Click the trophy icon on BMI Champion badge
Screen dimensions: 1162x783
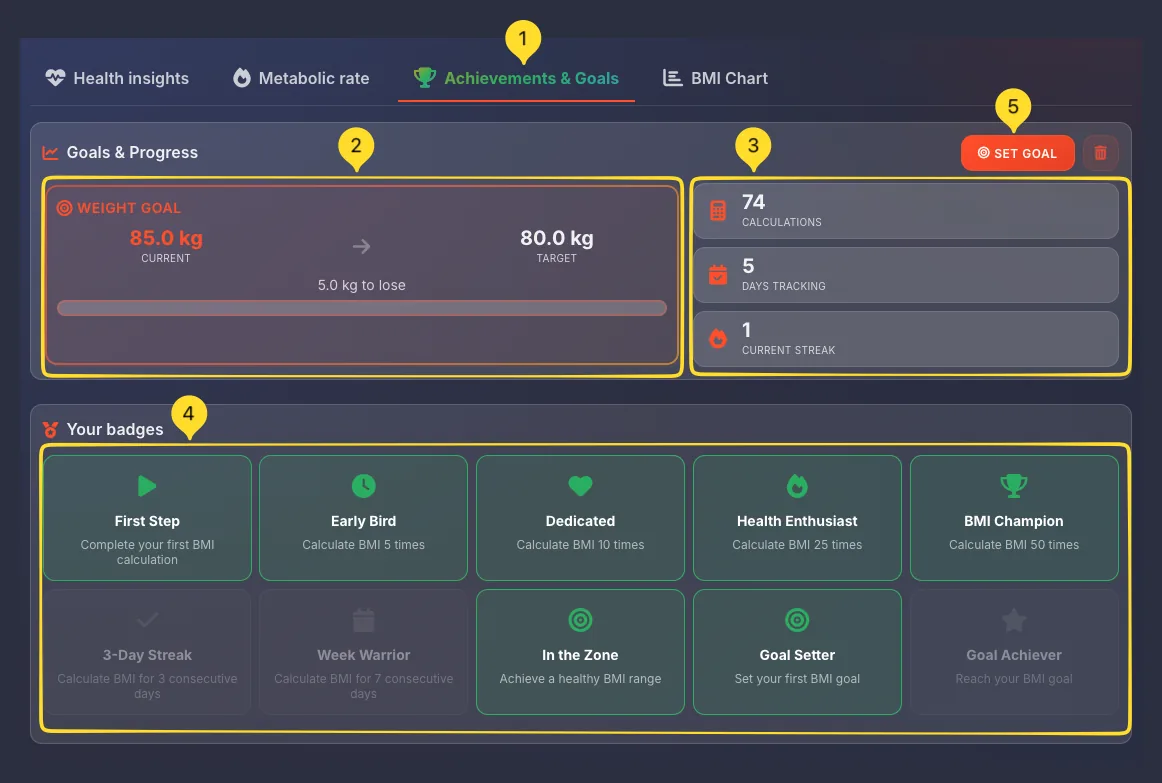[x=1014, y=486]
